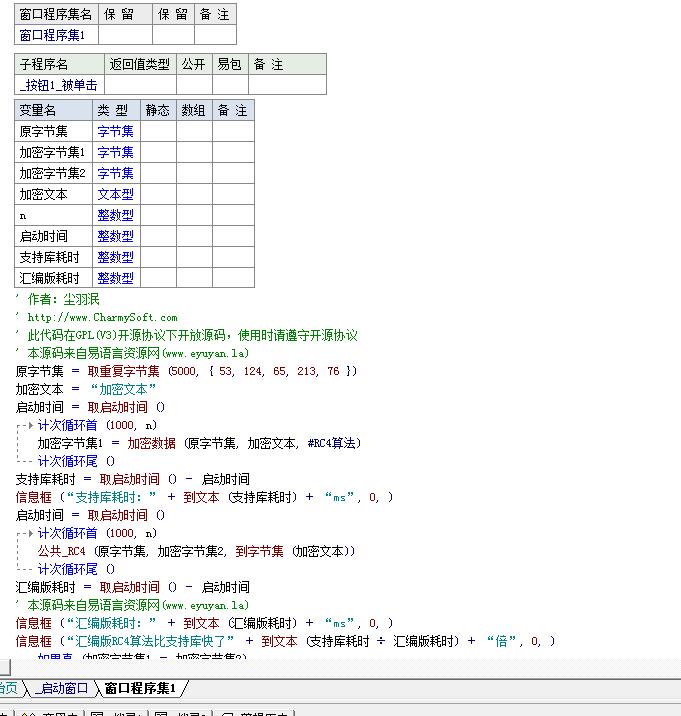681x716 pixels.
Task: Click the 5000 argument value
Action: coord(184,371)
